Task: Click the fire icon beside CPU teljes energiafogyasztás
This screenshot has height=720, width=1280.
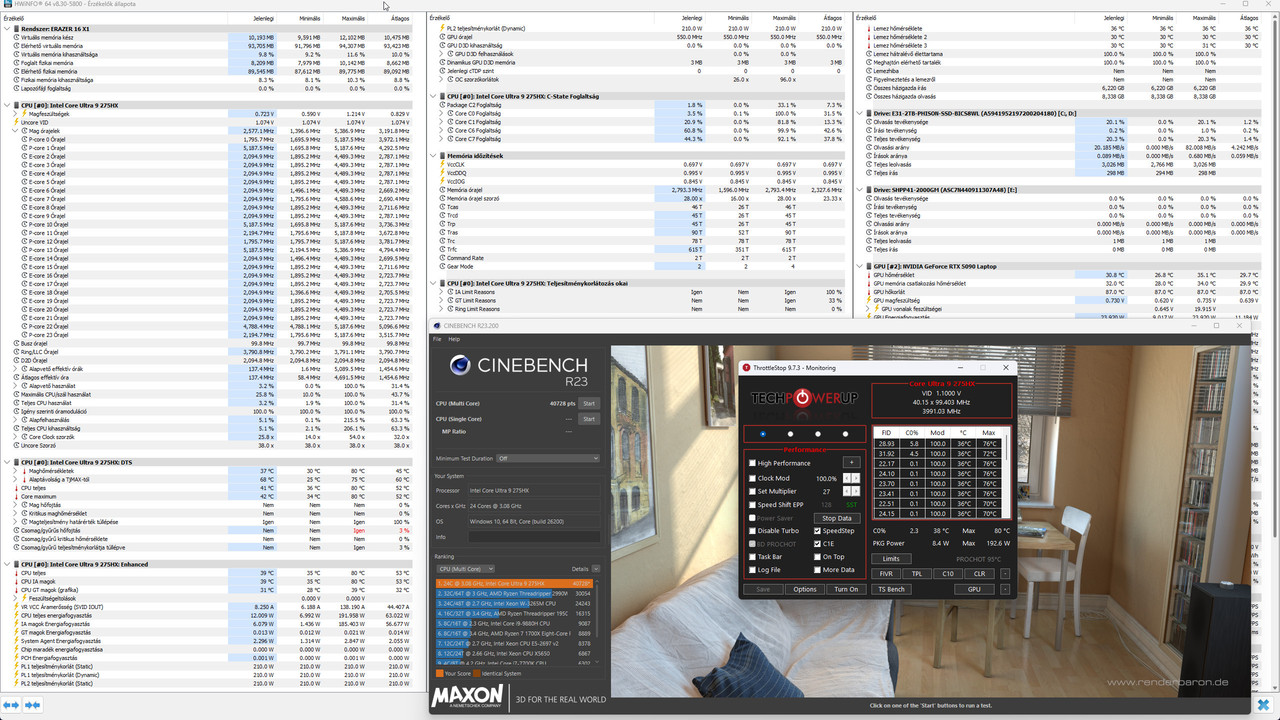Action: point(17,615)
